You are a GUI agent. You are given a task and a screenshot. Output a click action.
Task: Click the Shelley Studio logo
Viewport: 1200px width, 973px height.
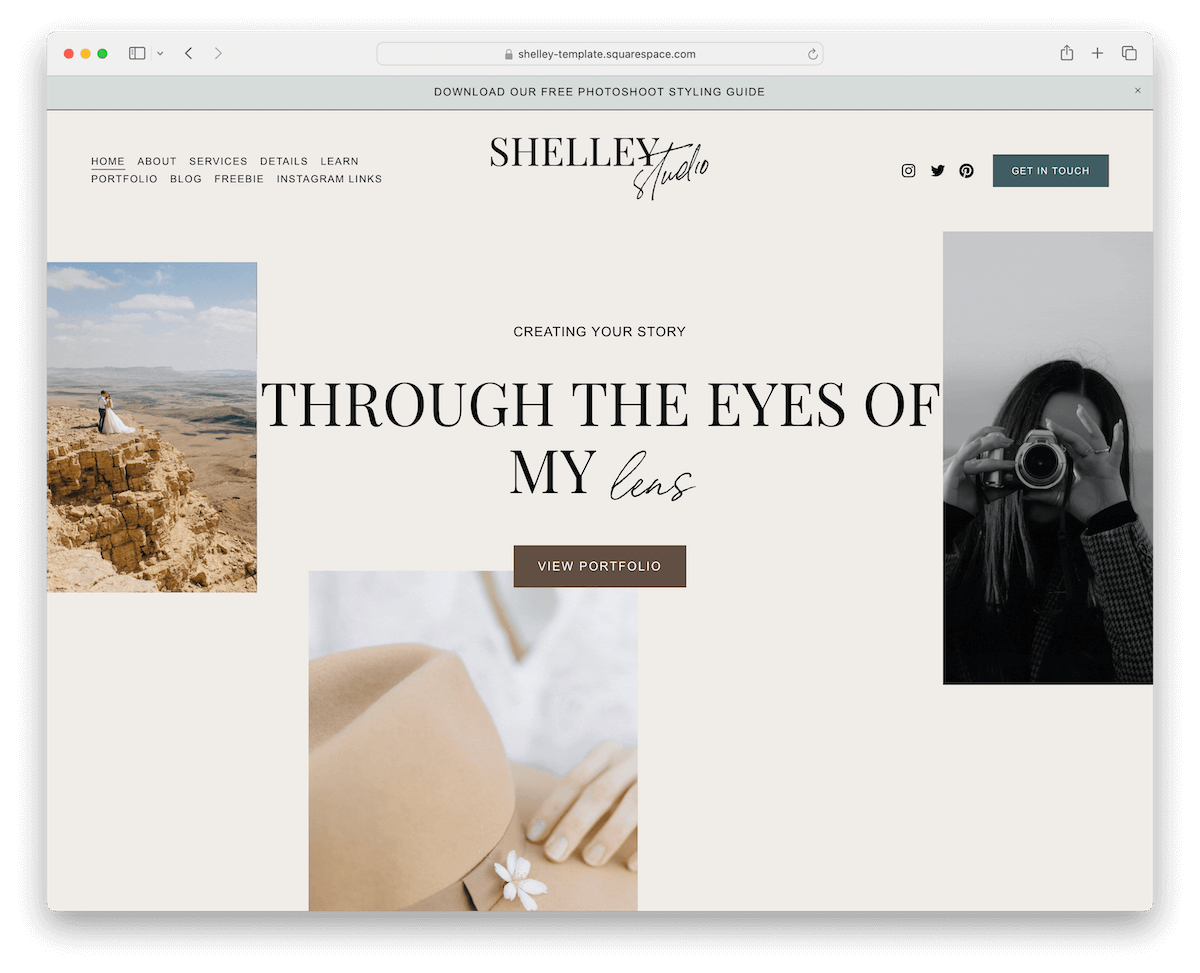pos(599,166)
